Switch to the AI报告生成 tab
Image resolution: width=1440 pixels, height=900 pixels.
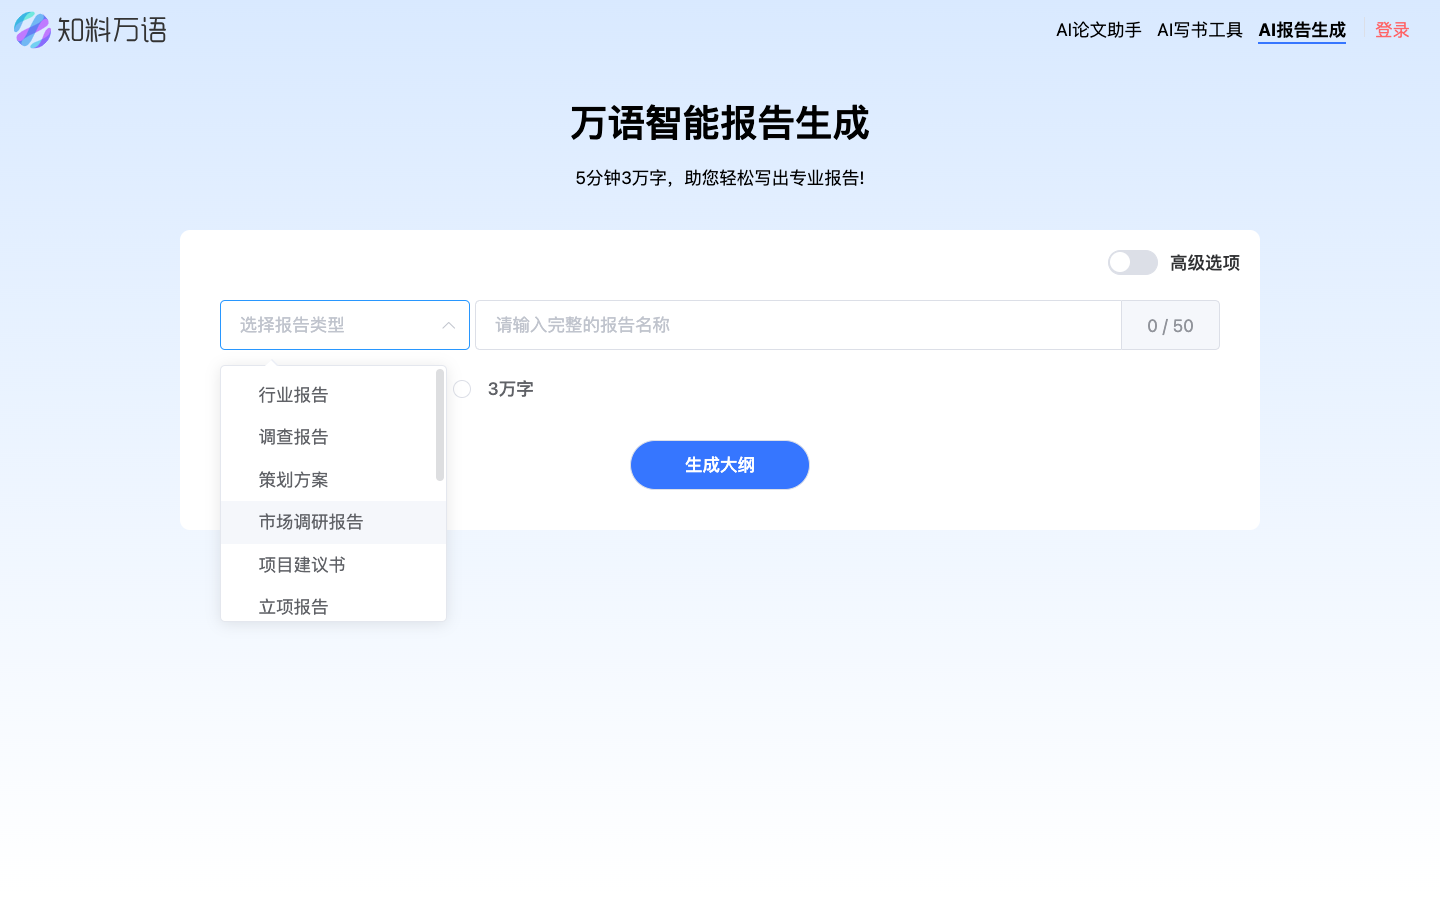(x=1302, y=30)
